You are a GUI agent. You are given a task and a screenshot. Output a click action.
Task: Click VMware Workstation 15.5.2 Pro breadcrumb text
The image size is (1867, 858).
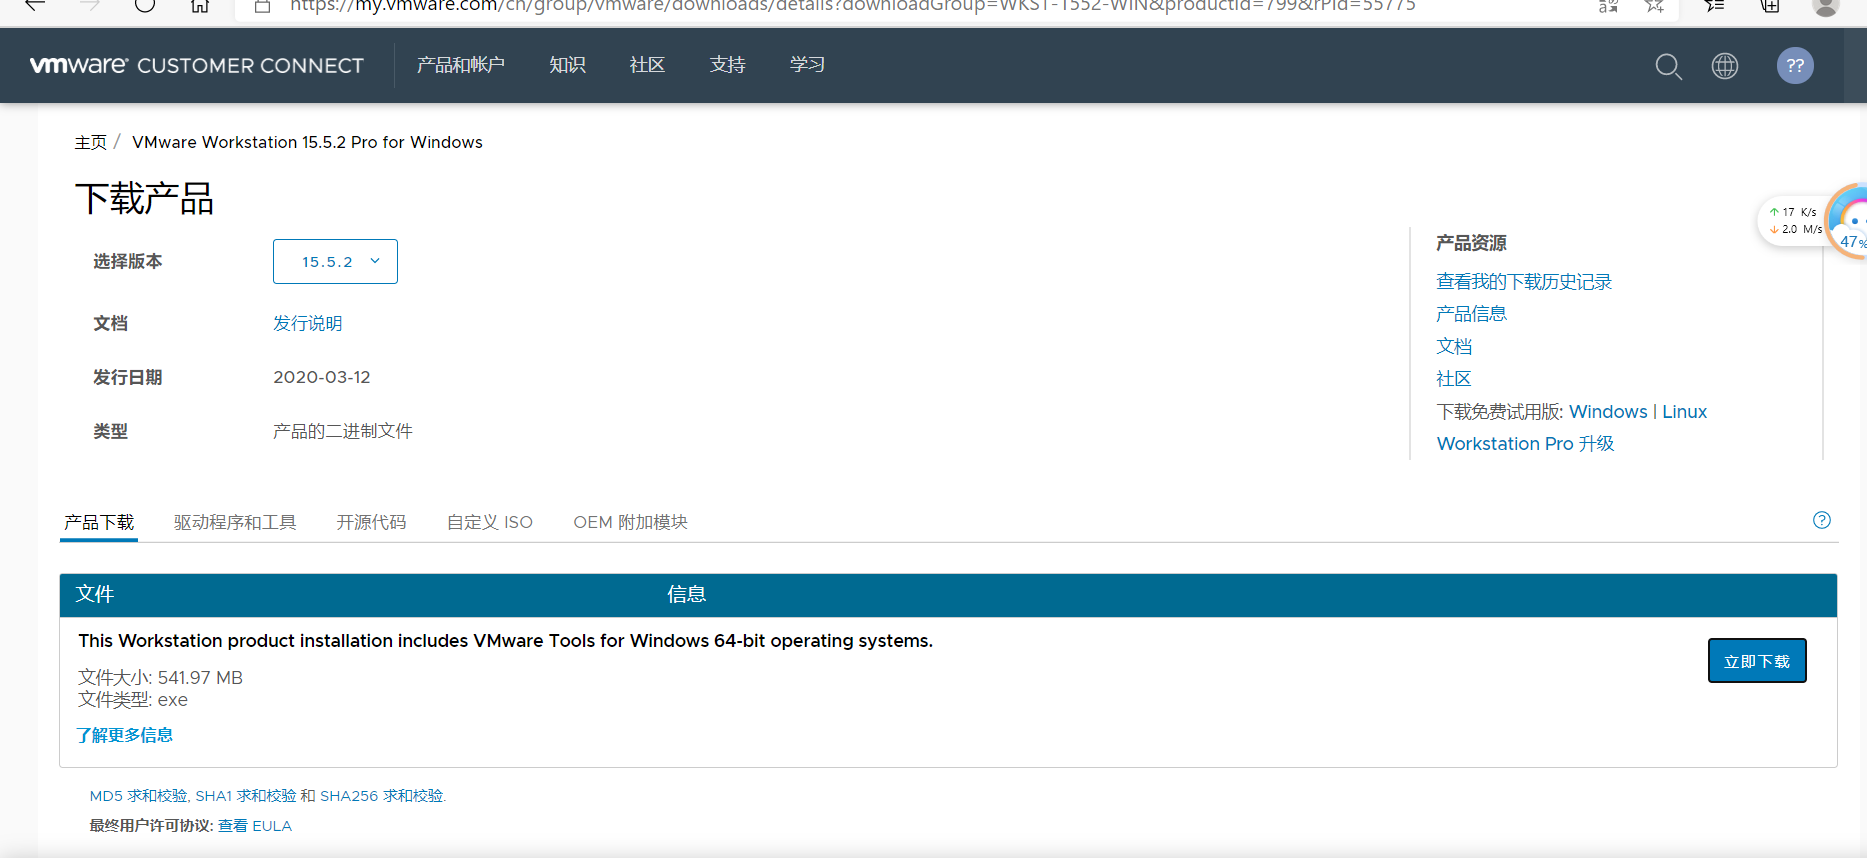pos(307,142)
